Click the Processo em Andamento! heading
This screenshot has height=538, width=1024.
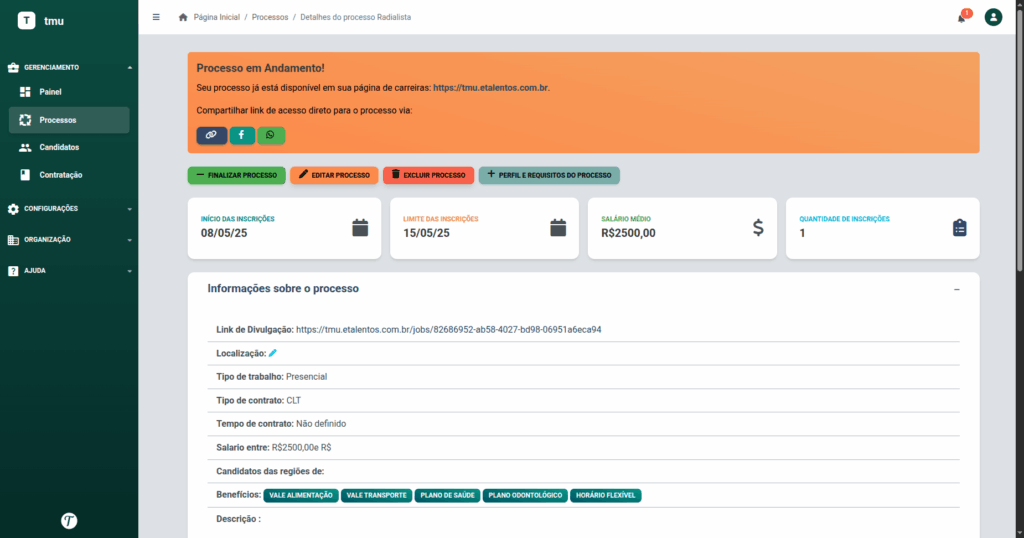tap(261, 68)
